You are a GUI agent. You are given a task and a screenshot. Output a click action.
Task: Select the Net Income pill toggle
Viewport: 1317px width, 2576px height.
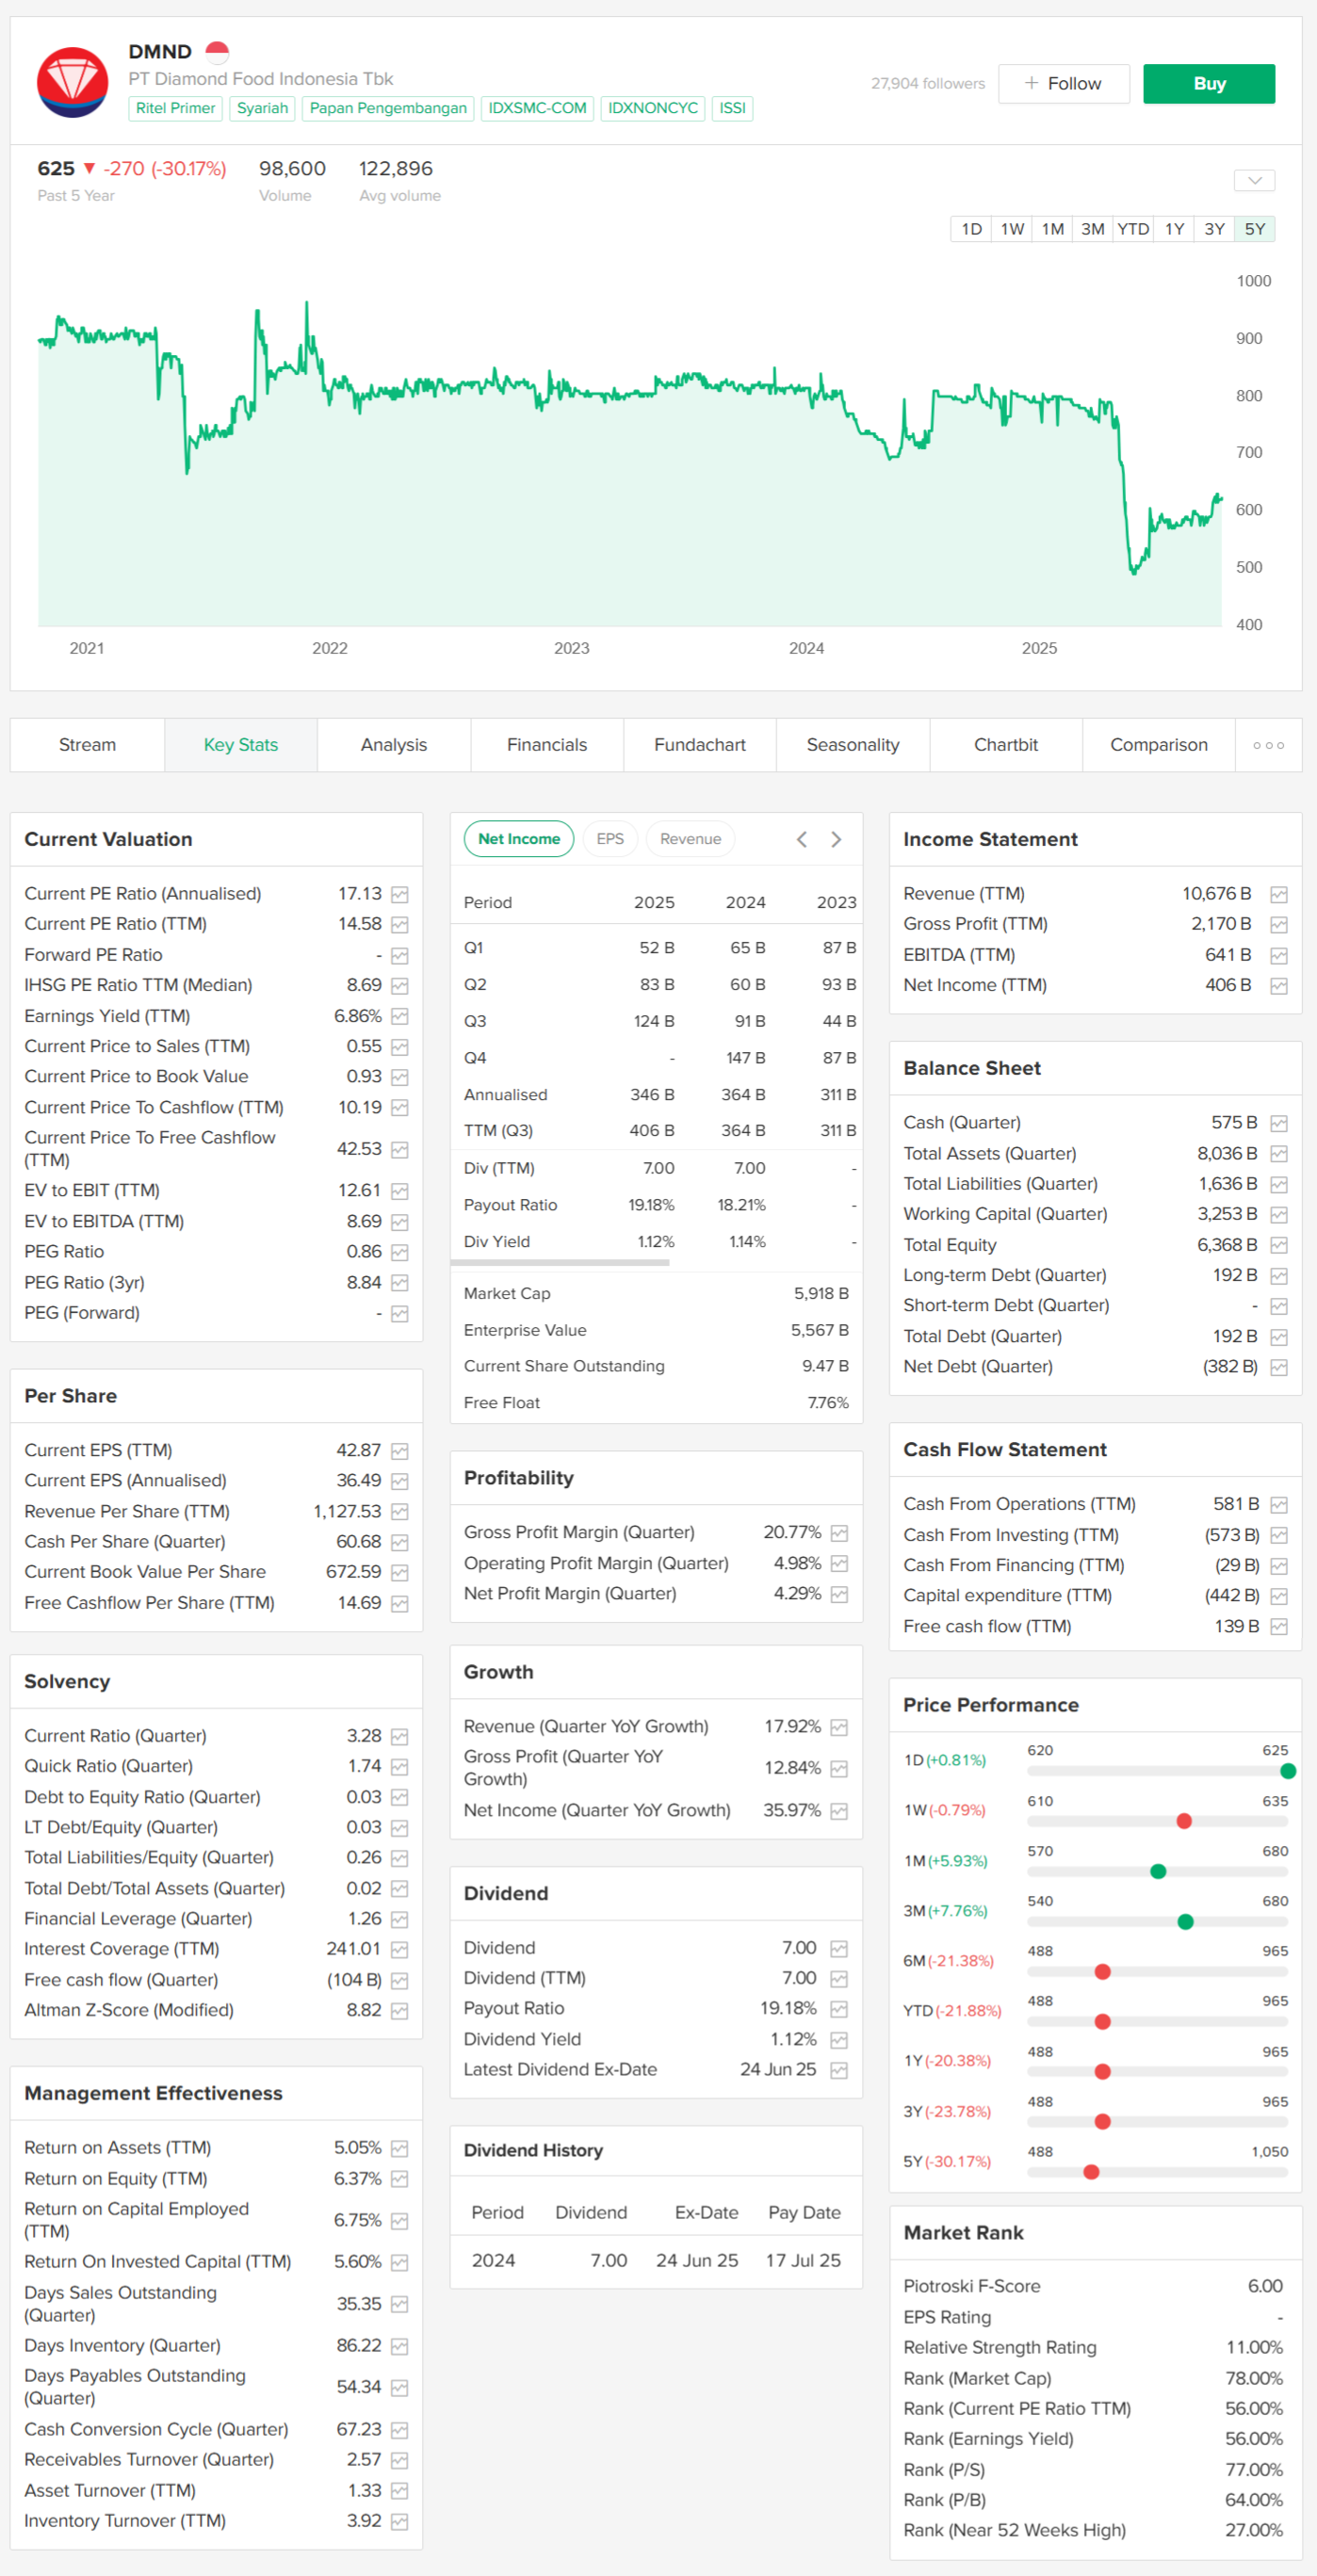point(518,839)
